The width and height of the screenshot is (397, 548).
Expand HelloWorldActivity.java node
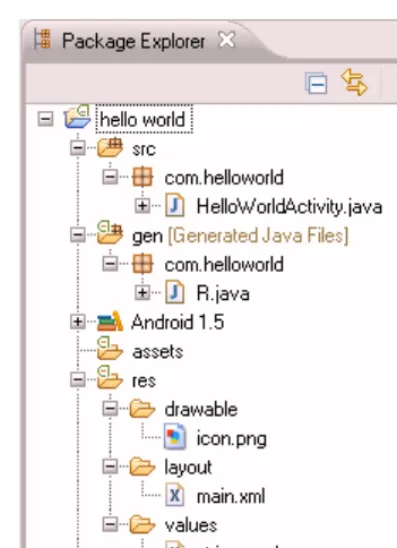(142, 206)
